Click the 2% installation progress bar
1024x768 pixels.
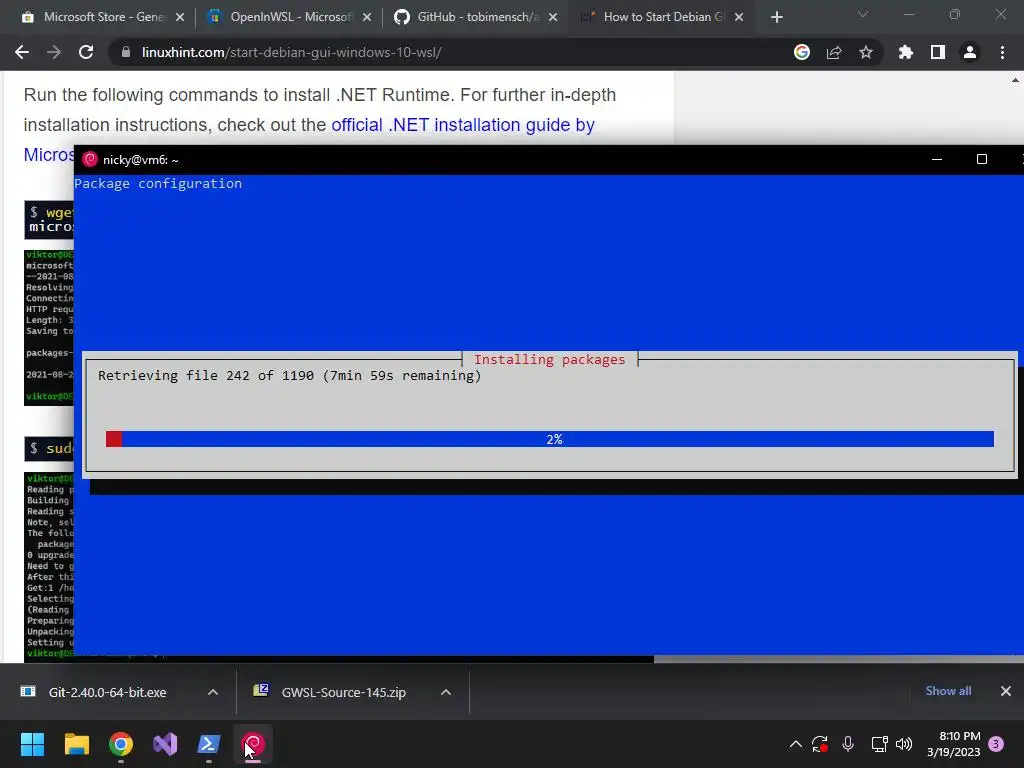(x=550, y=439)
